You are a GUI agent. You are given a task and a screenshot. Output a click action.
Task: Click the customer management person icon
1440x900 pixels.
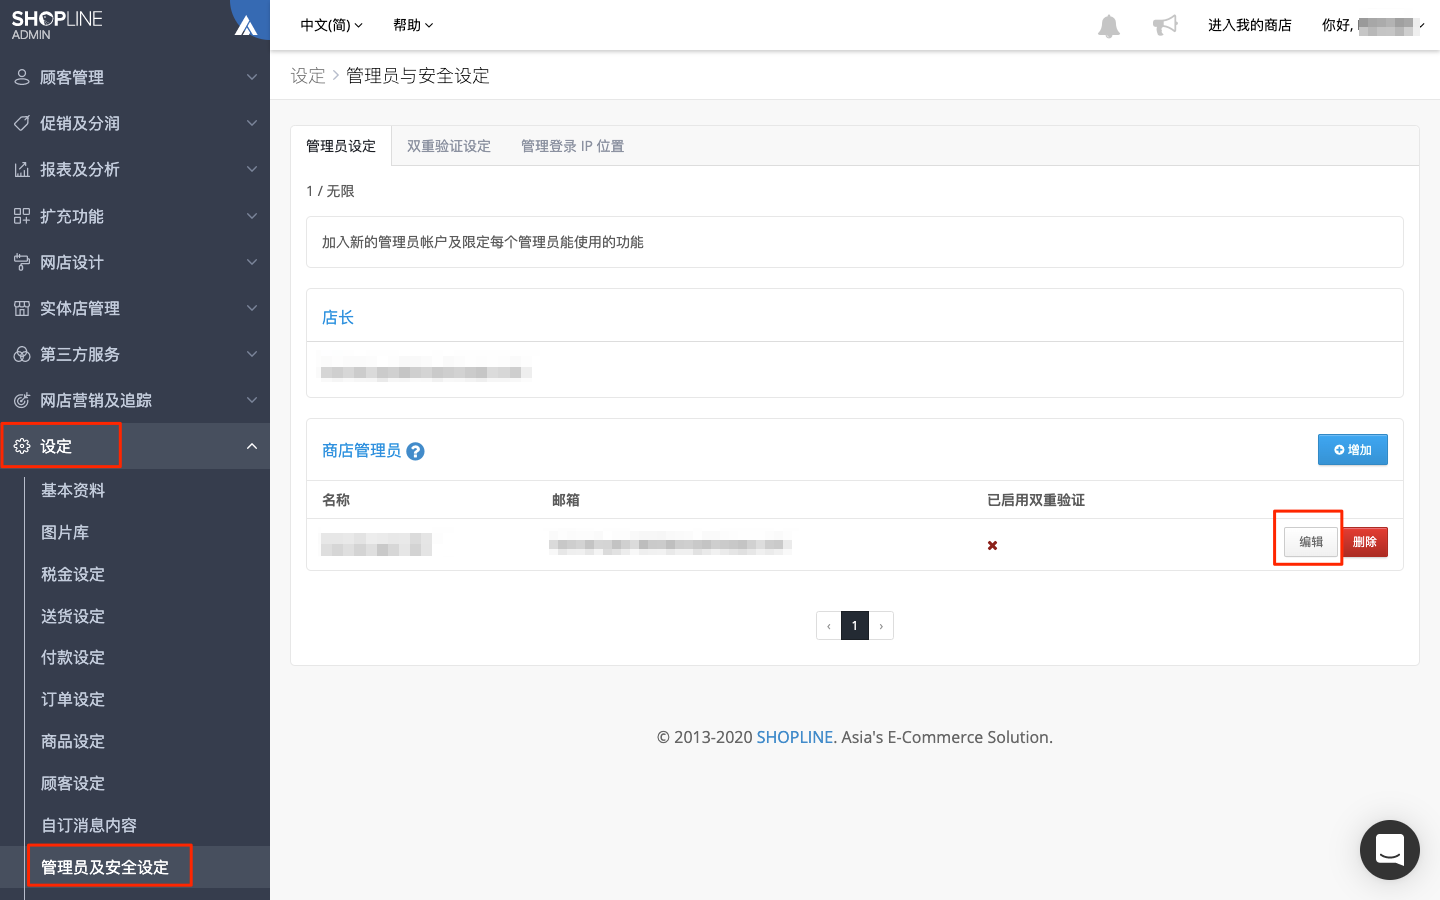(x=22, y=77)
